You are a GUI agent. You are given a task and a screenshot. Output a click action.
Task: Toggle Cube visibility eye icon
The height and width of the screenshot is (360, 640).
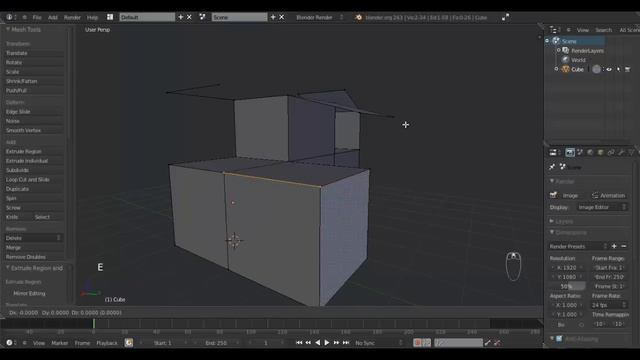tap(609, 69)
